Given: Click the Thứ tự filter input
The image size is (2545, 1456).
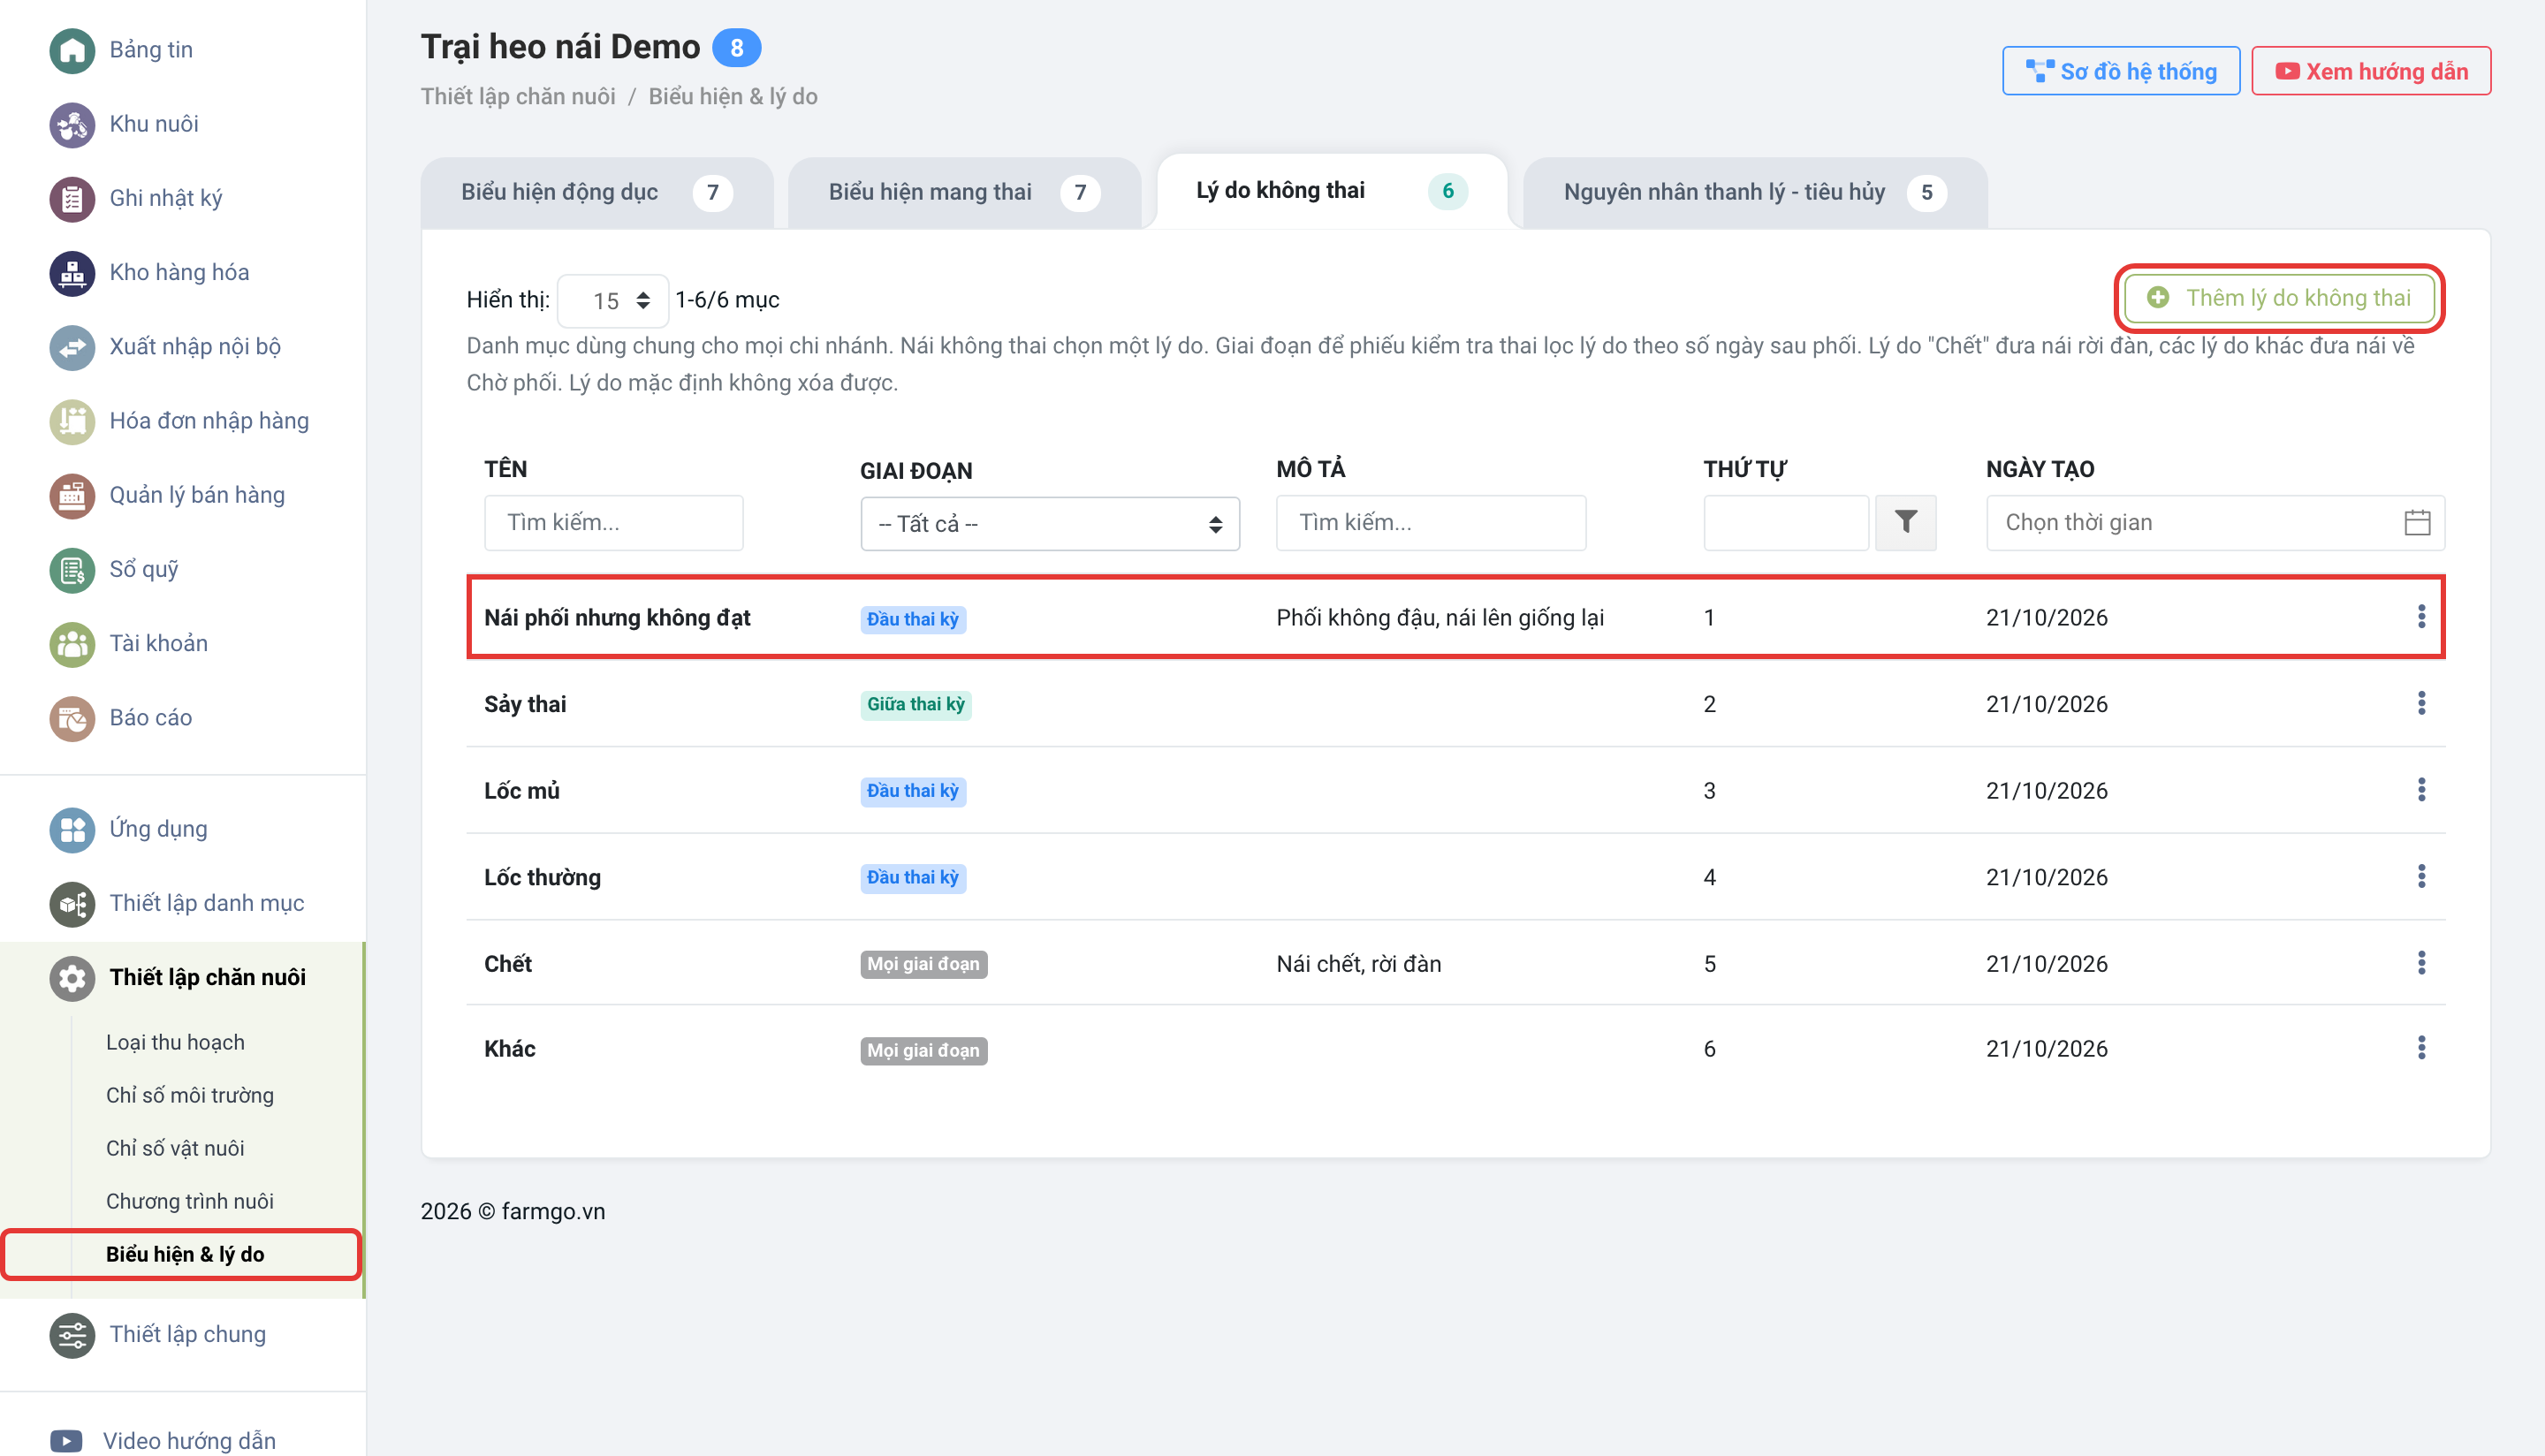Looking at the screenshot, I should [1786, 522].
